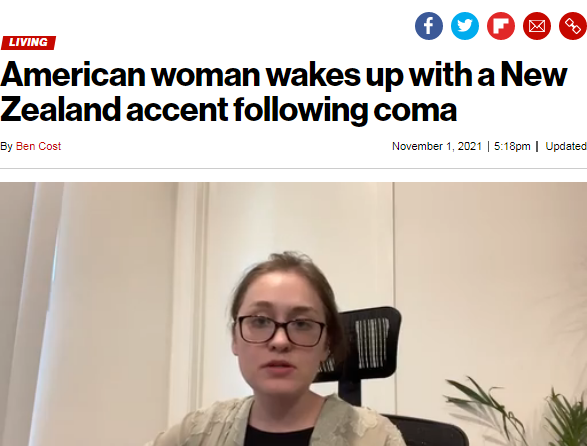This screenshot has width=587, height=446.
Task: Share the article on Facebook
Action: click(x=429, y=26)
